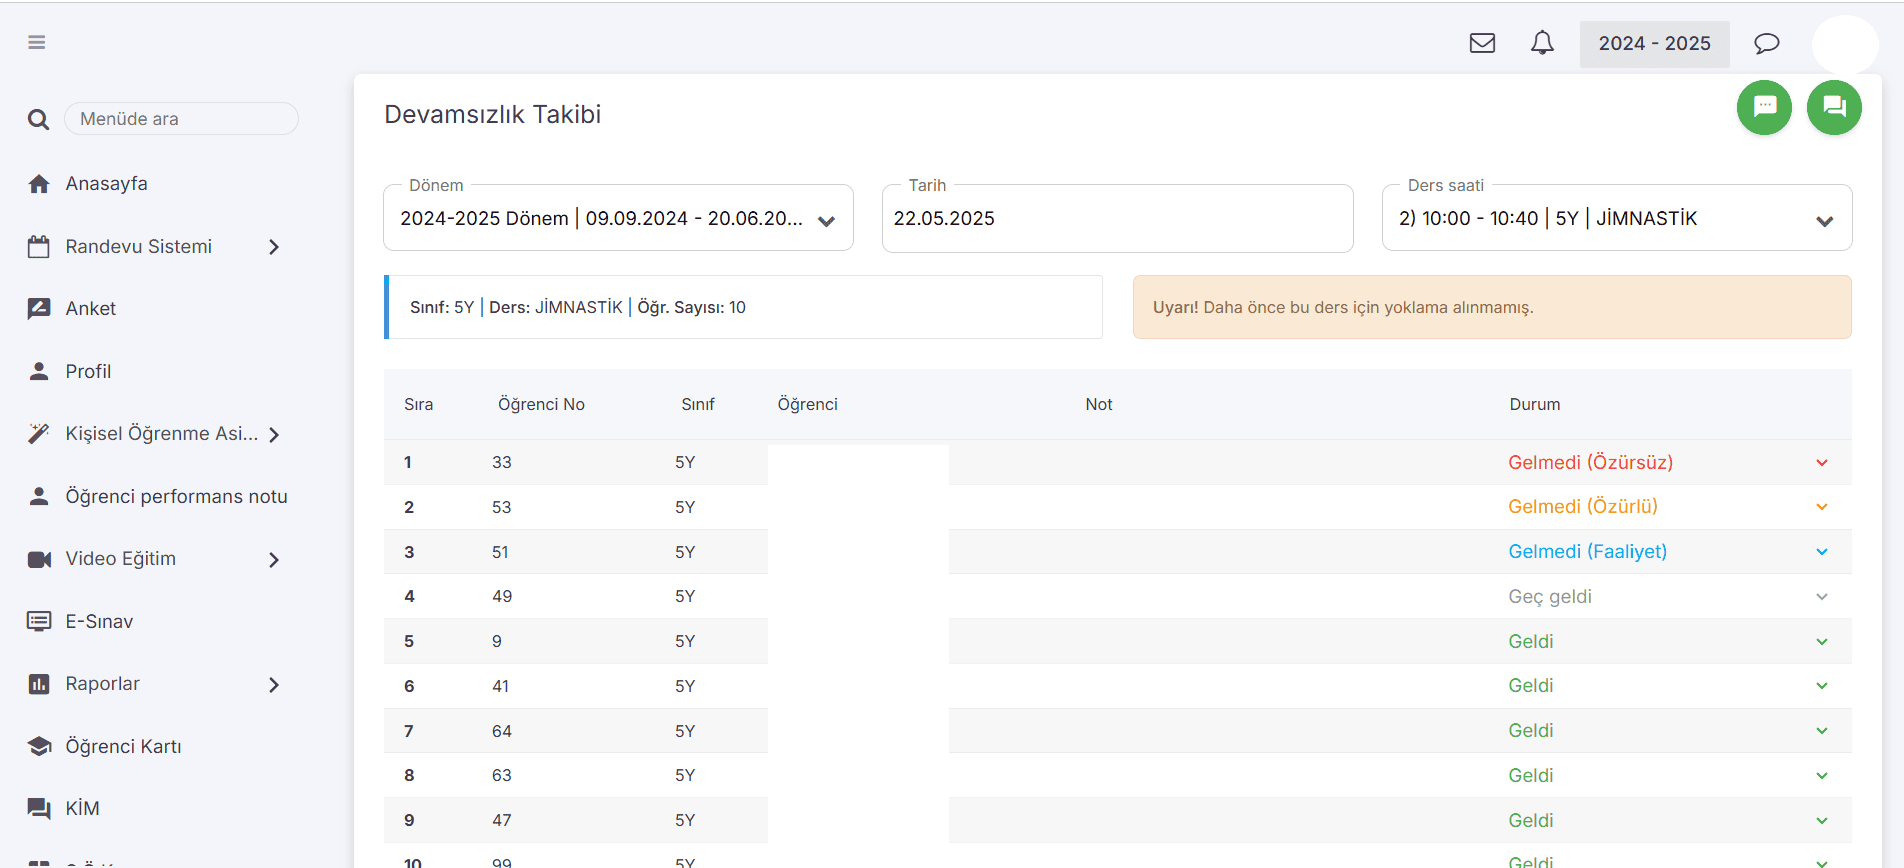This screenshot has height=868, width=1904.
Task: Click the Menüde ara search box
Action: tap(181, 119)
